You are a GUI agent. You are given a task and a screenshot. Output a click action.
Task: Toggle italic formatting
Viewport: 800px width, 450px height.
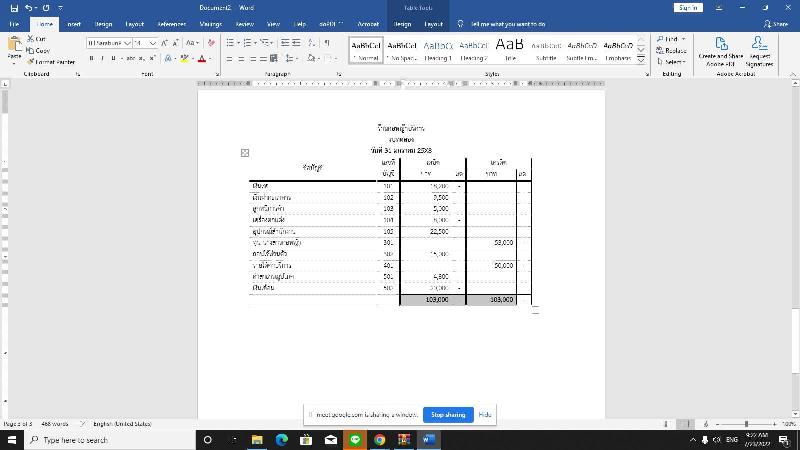pos(102,59)
